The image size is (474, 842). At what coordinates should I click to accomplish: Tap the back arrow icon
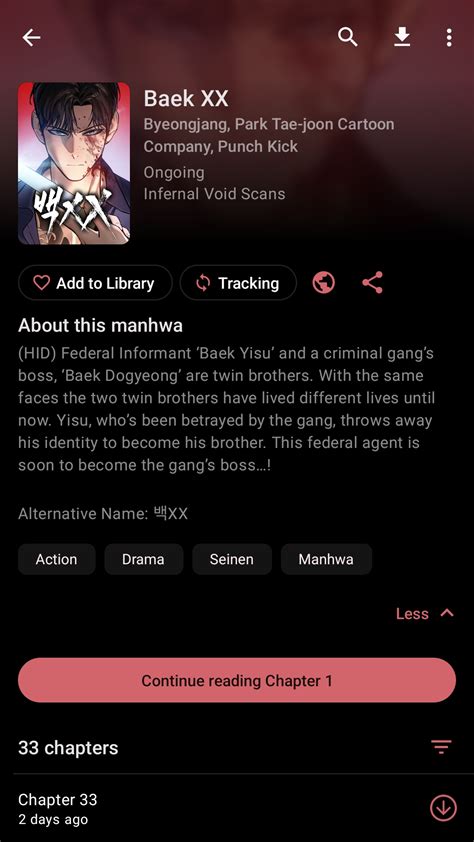click(31, 38)
